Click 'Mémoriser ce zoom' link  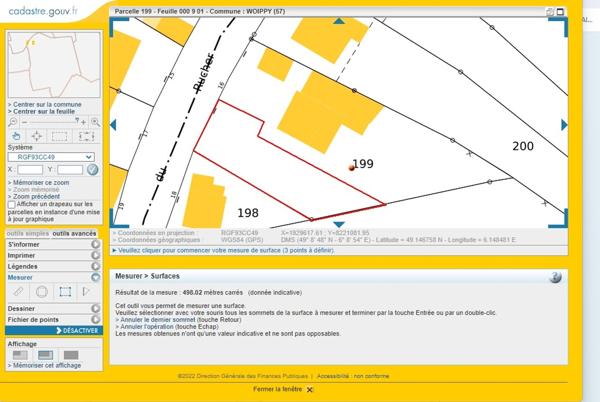(39, 182)
